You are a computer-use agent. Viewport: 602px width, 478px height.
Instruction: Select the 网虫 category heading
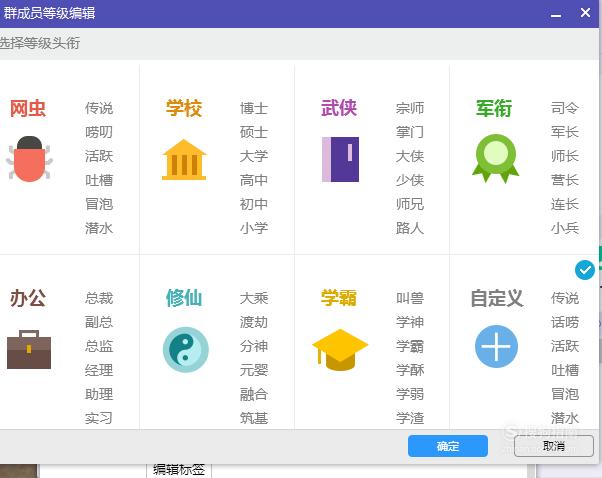(x=28, y=109)
